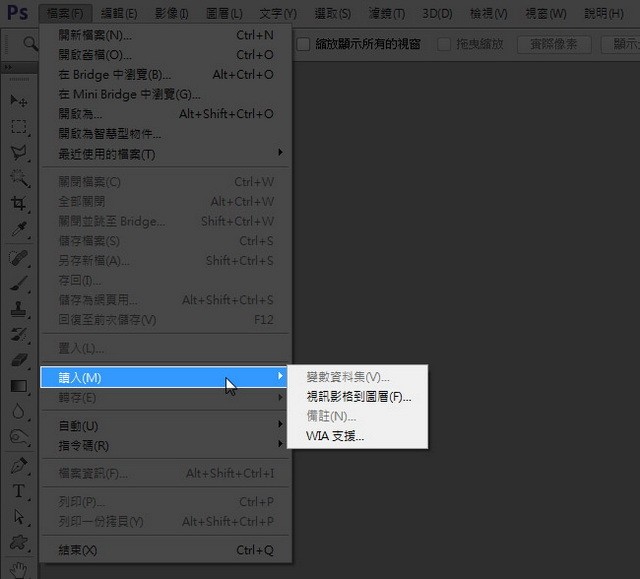Select the Hand tool
Viewport: 640px width, 579px height.
point(19,570)
